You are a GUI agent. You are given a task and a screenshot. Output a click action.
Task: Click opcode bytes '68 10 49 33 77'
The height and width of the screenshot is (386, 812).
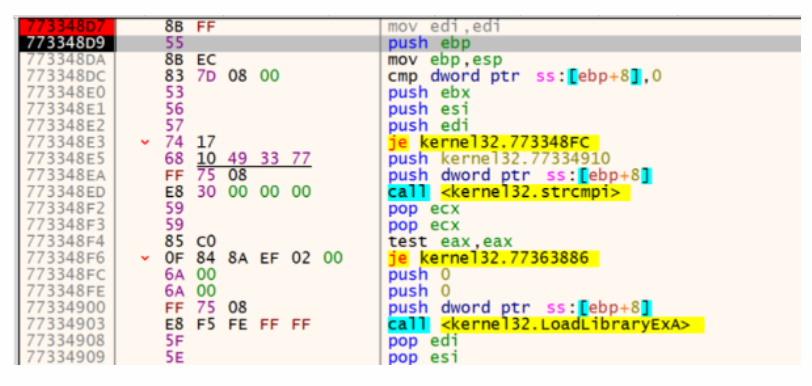238,159
